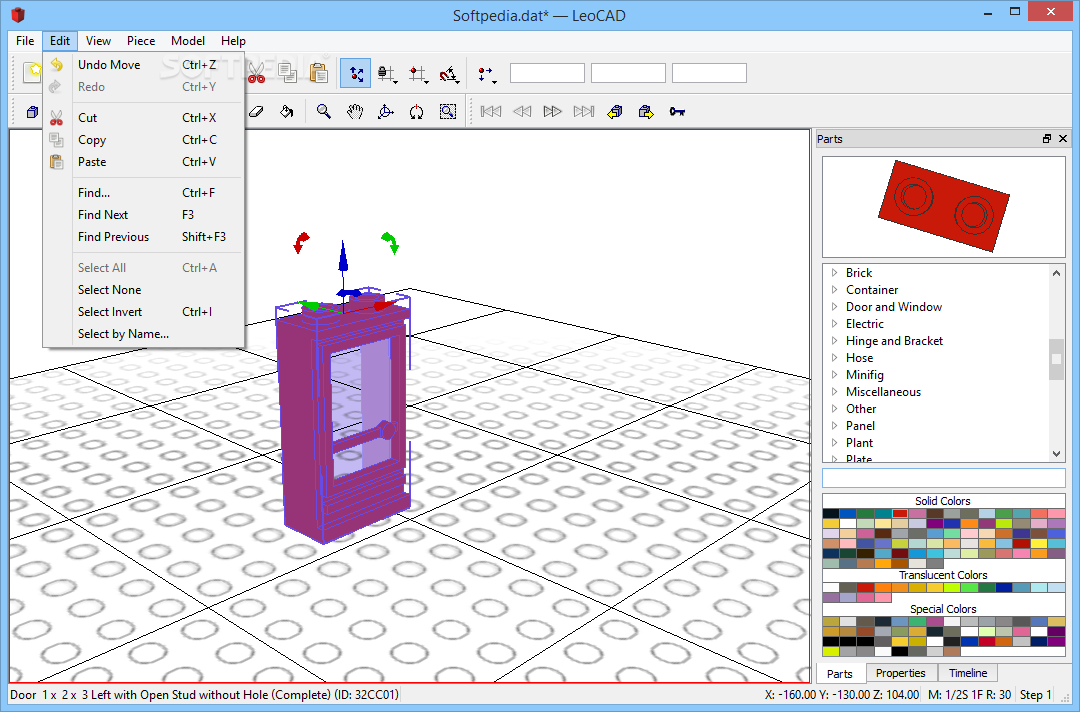Choose Select Invert menu entry
Screen dimensions: 1080x712
[143, 312]
